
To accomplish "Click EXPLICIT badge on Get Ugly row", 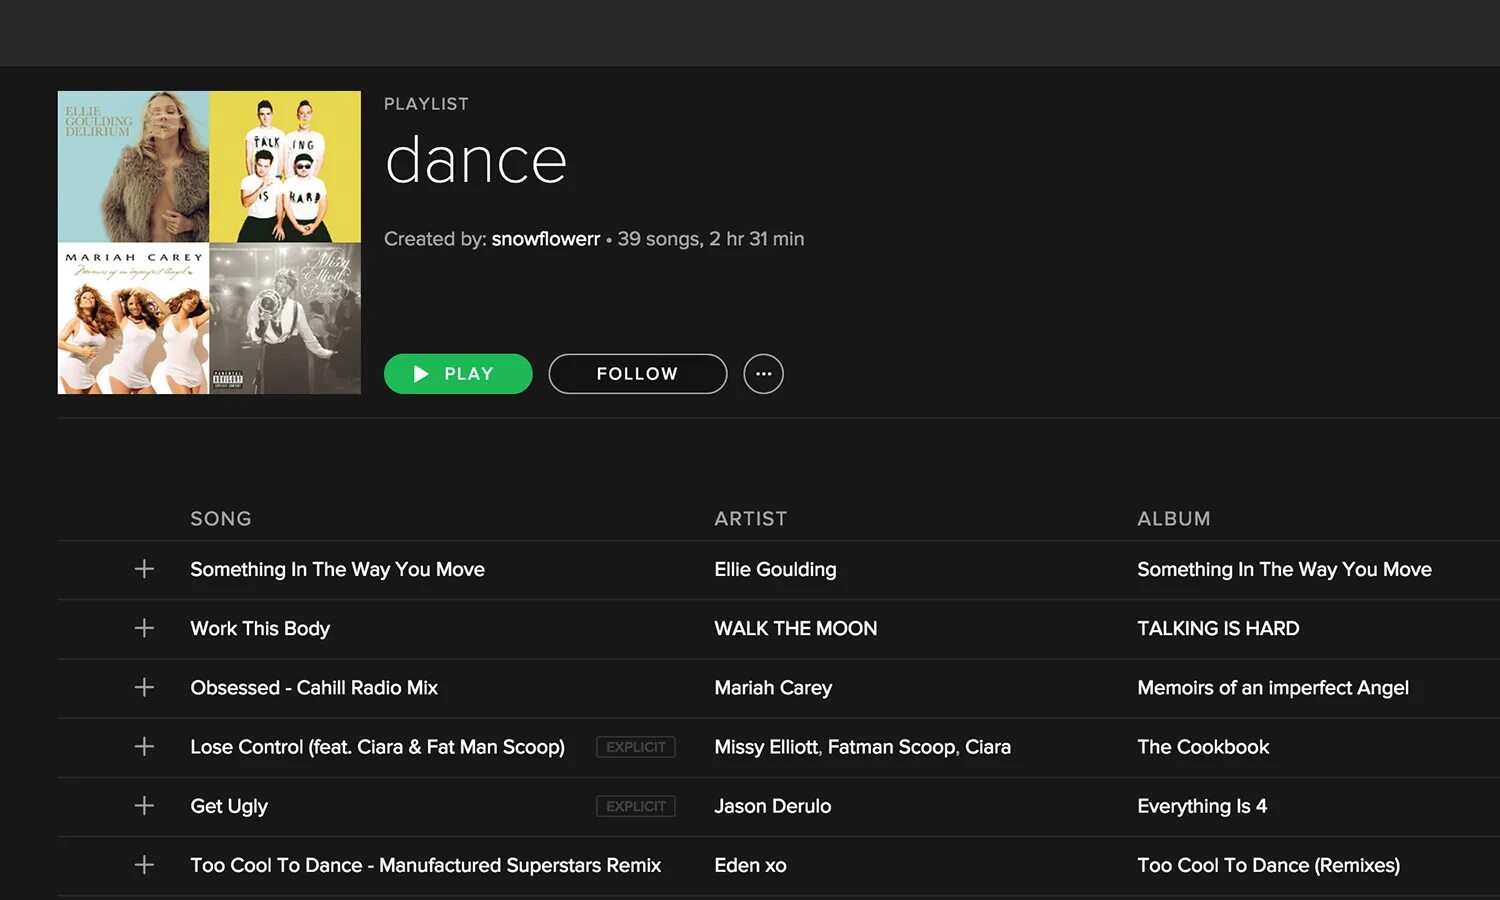I will (636, 806).
